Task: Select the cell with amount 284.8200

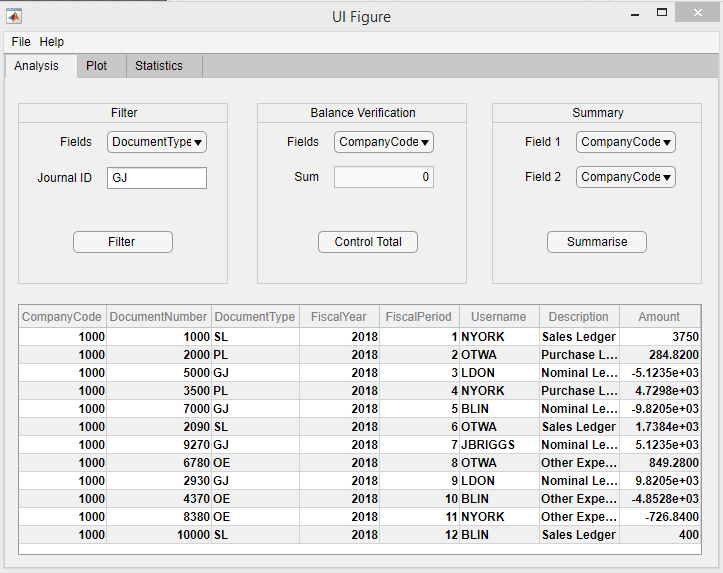Action: point(660,355)
